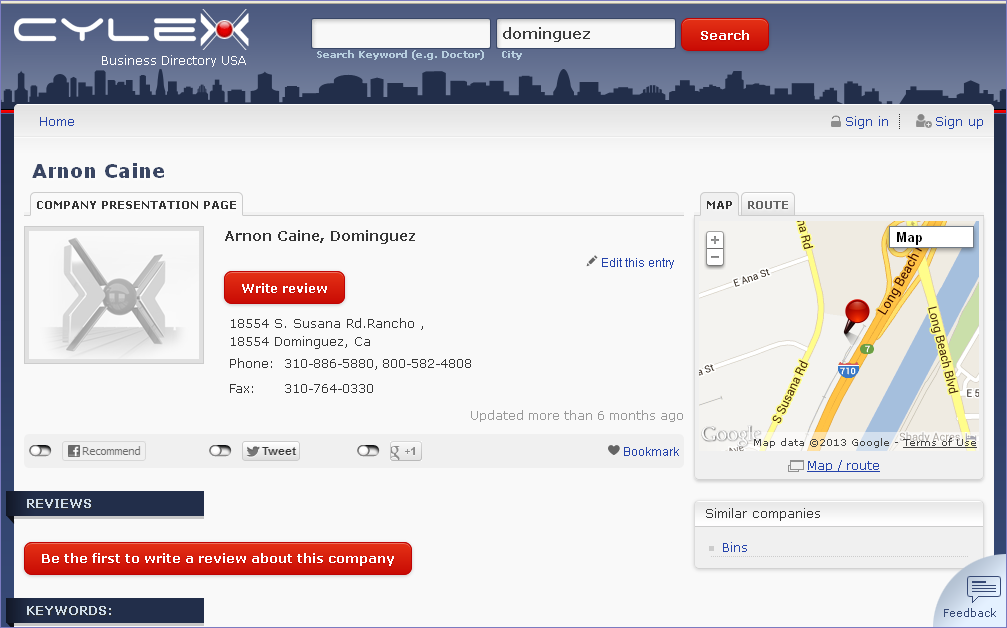
Task: Open the Map / route link
Action: (x=843, y=465)
